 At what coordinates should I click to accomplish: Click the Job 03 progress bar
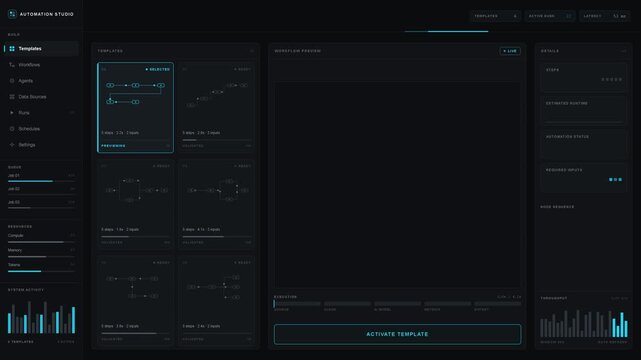(x=41, y=208)
